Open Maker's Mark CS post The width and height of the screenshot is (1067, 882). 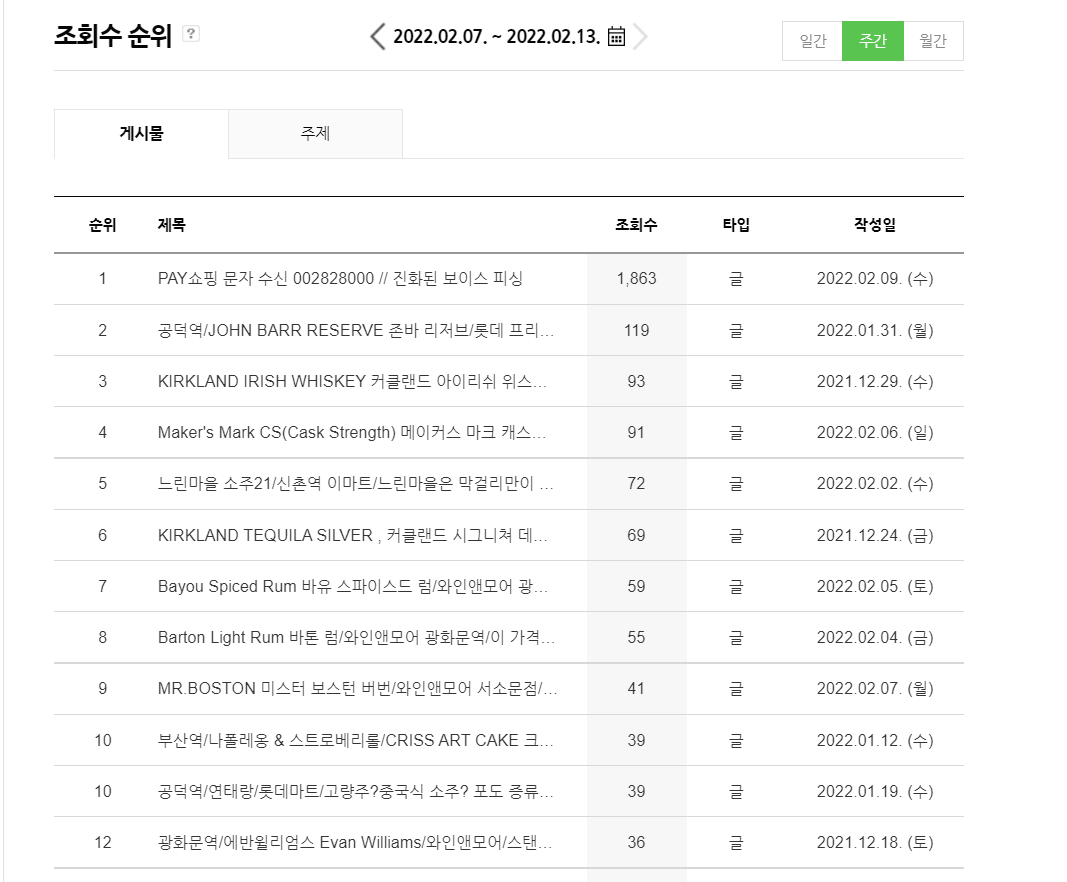click(352, 432)
